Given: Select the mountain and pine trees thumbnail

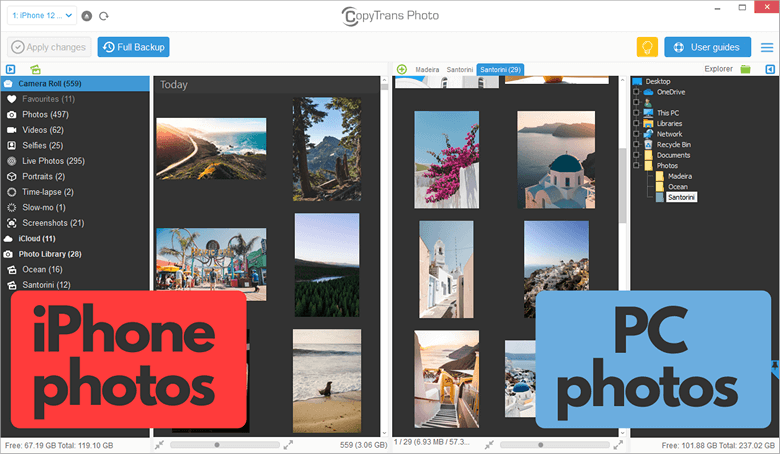Looking at the screenshot, I should click(327, 149).
